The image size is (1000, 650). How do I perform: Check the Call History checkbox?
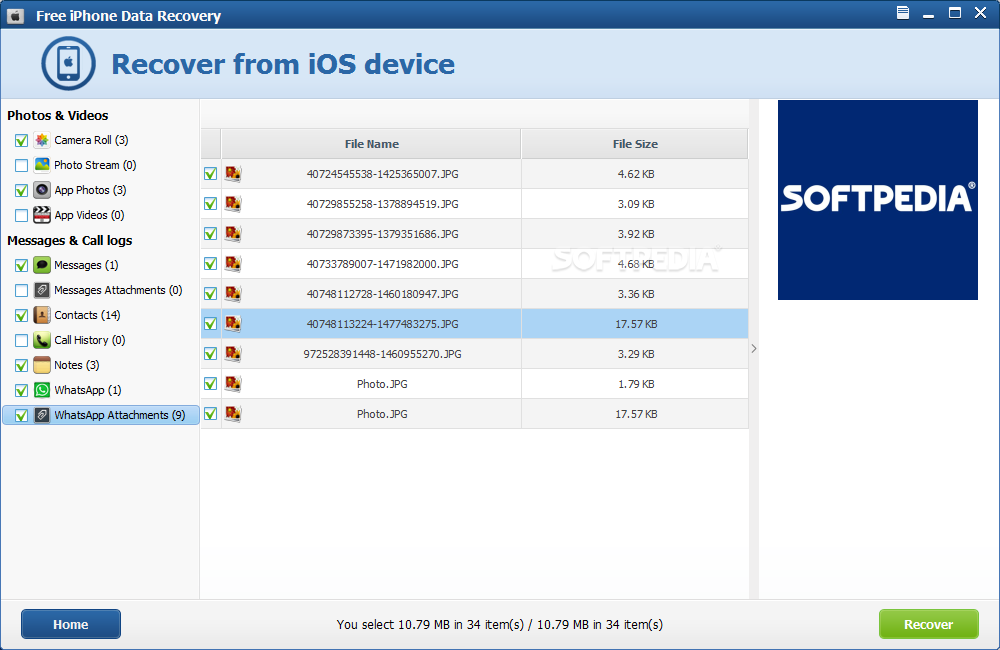tap(21, 341)
